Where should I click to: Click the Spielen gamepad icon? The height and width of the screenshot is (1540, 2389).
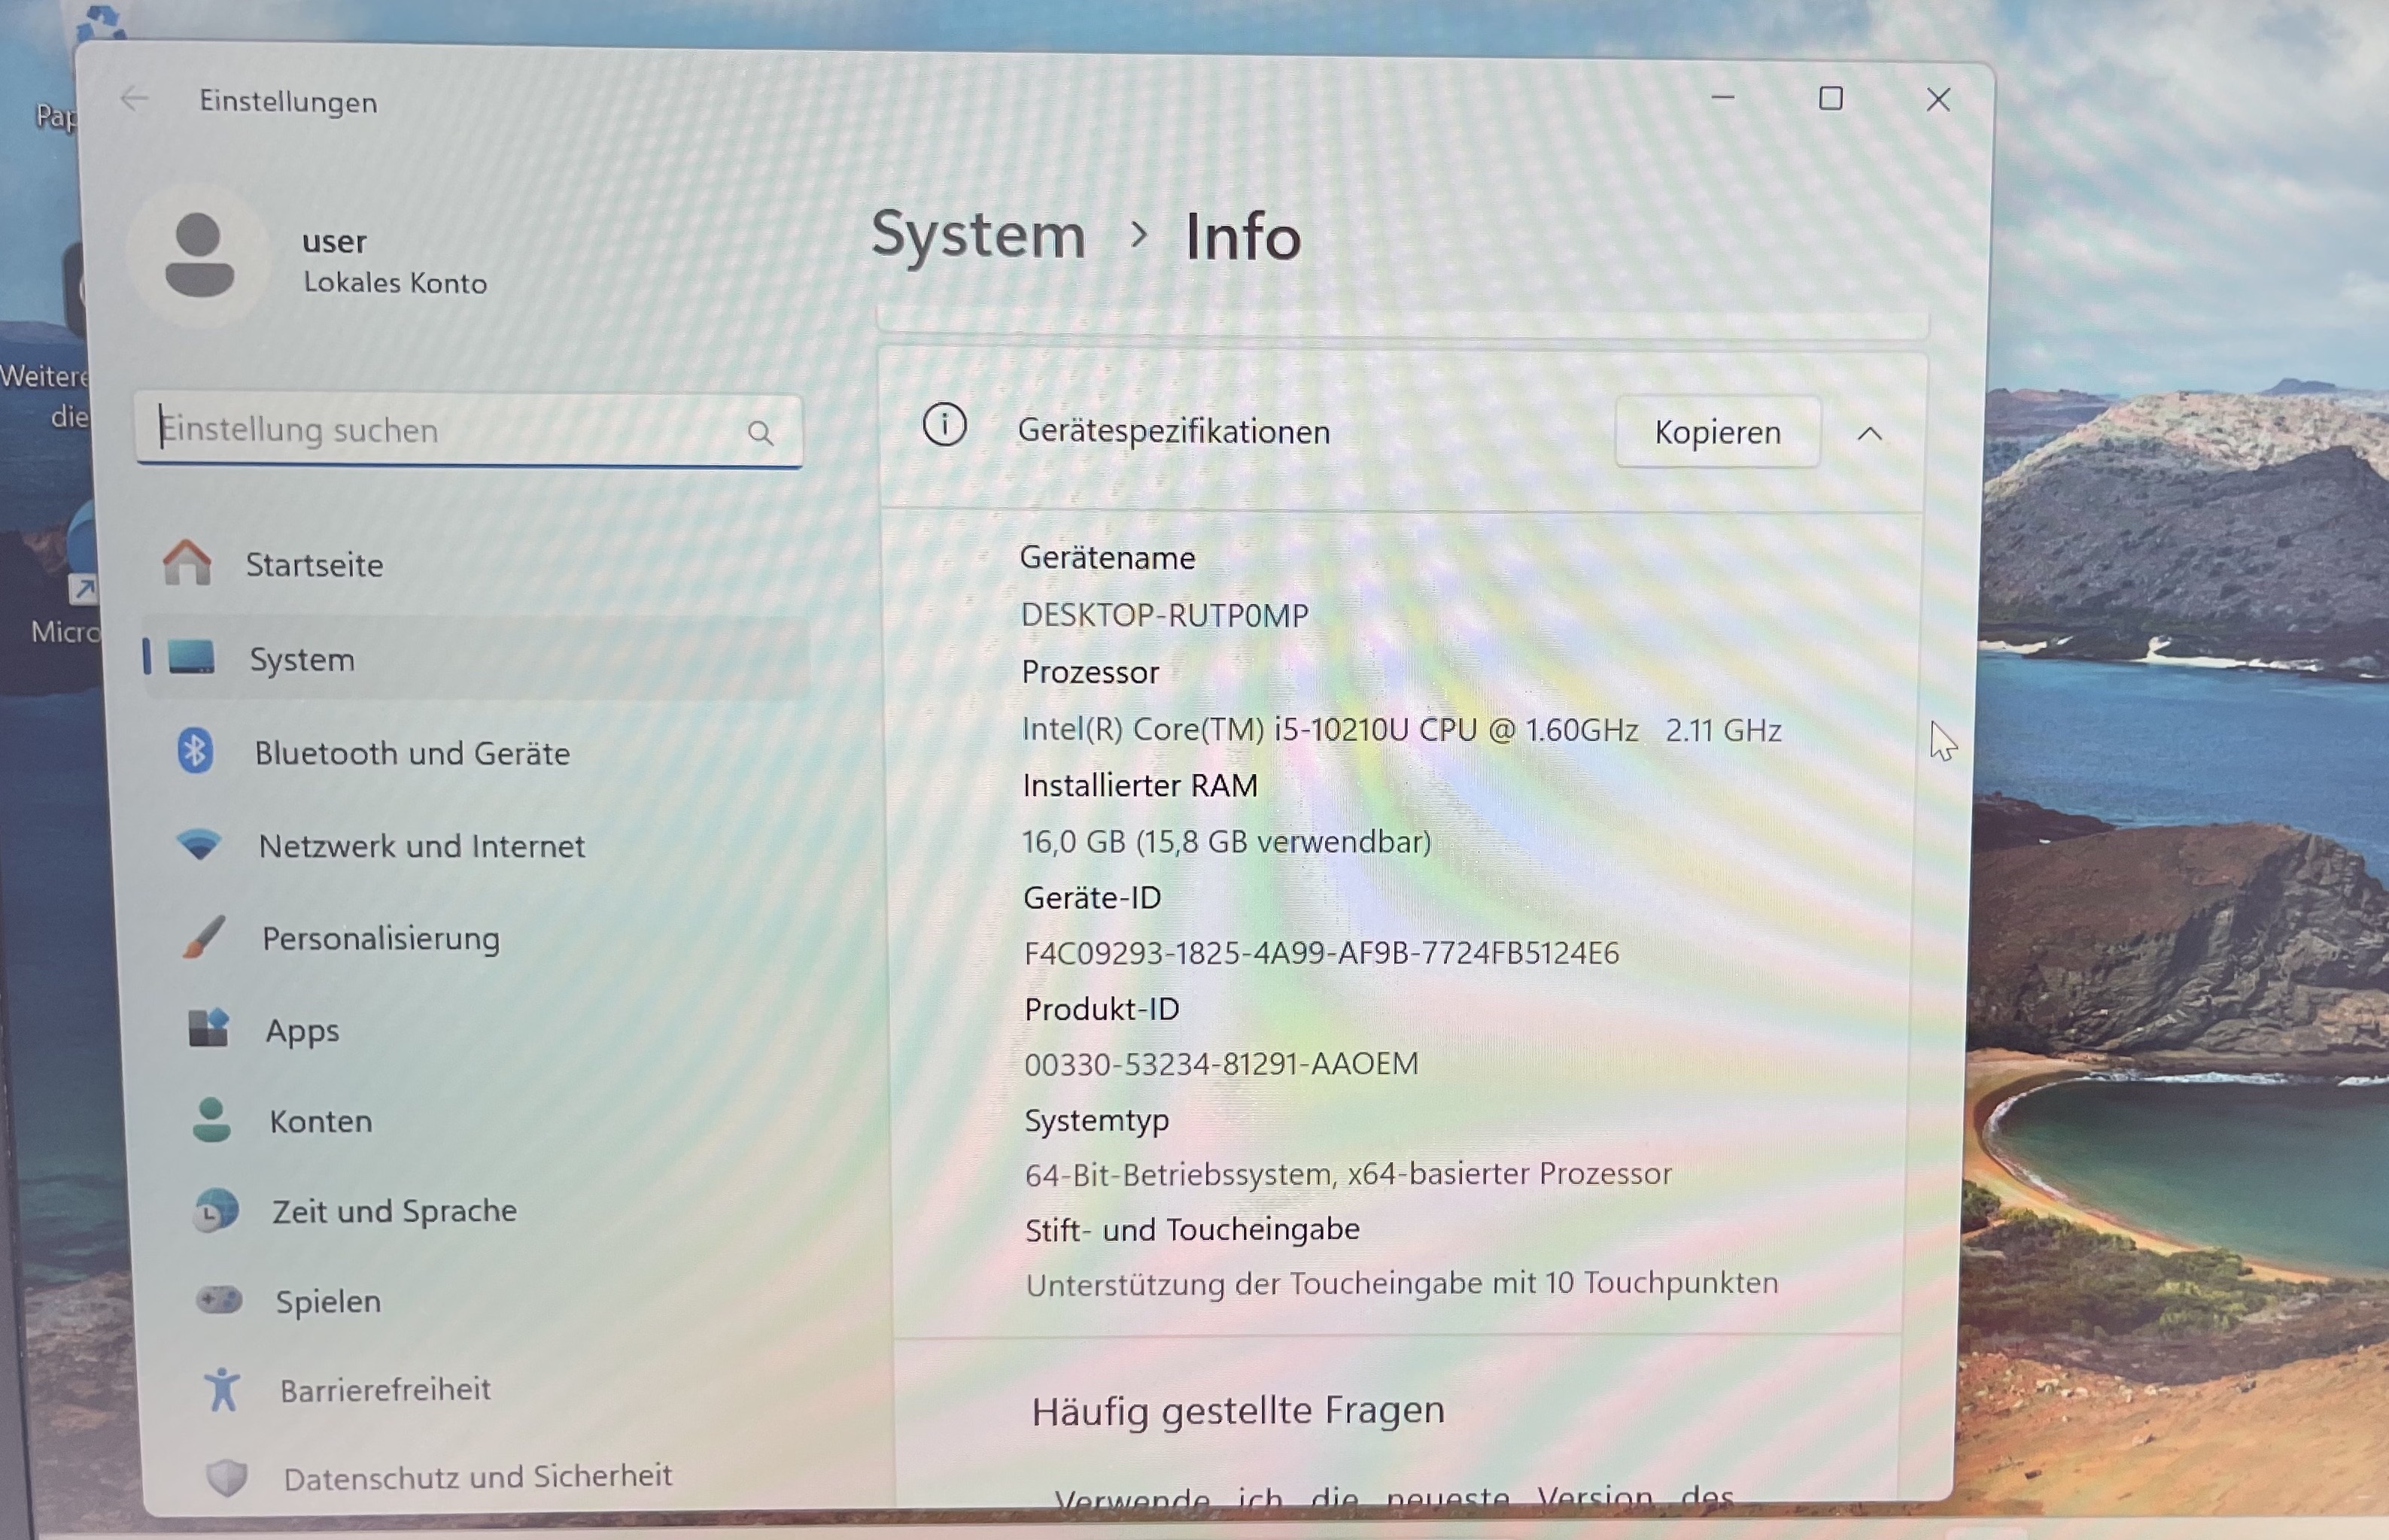coord(219,1300)
